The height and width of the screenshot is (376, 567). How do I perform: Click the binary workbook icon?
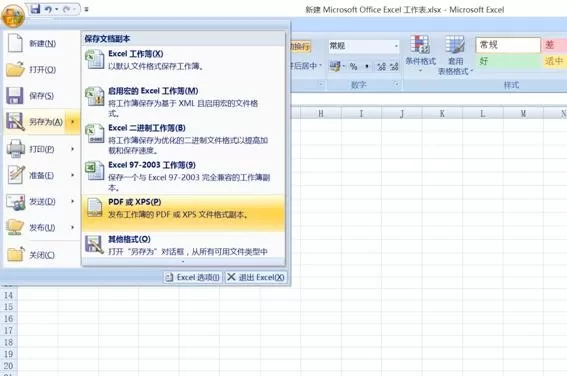coord(95,133)
